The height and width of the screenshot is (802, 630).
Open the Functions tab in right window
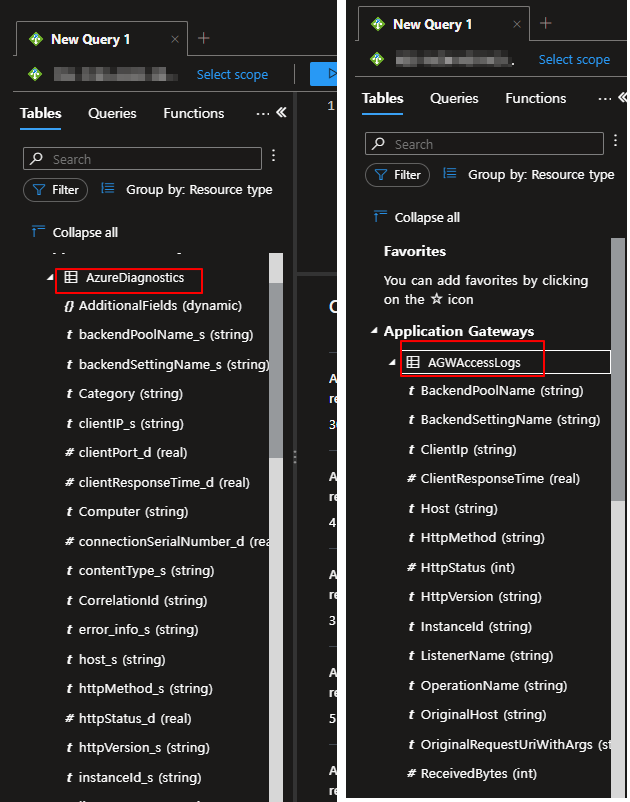coord(535,98)
